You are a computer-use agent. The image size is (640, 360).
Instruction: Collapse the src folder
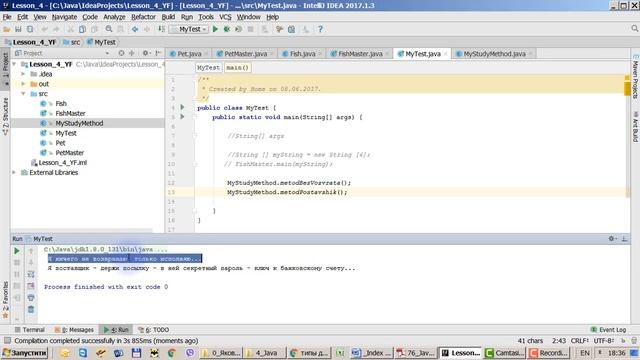23,93
